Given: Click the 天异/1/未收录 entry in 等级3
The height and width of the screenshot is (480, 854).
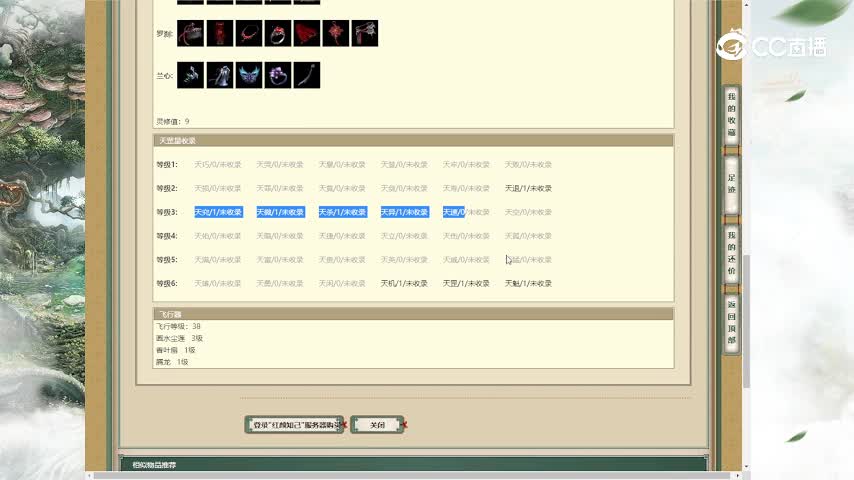Looking at the screenshot, I should [405, 212].
